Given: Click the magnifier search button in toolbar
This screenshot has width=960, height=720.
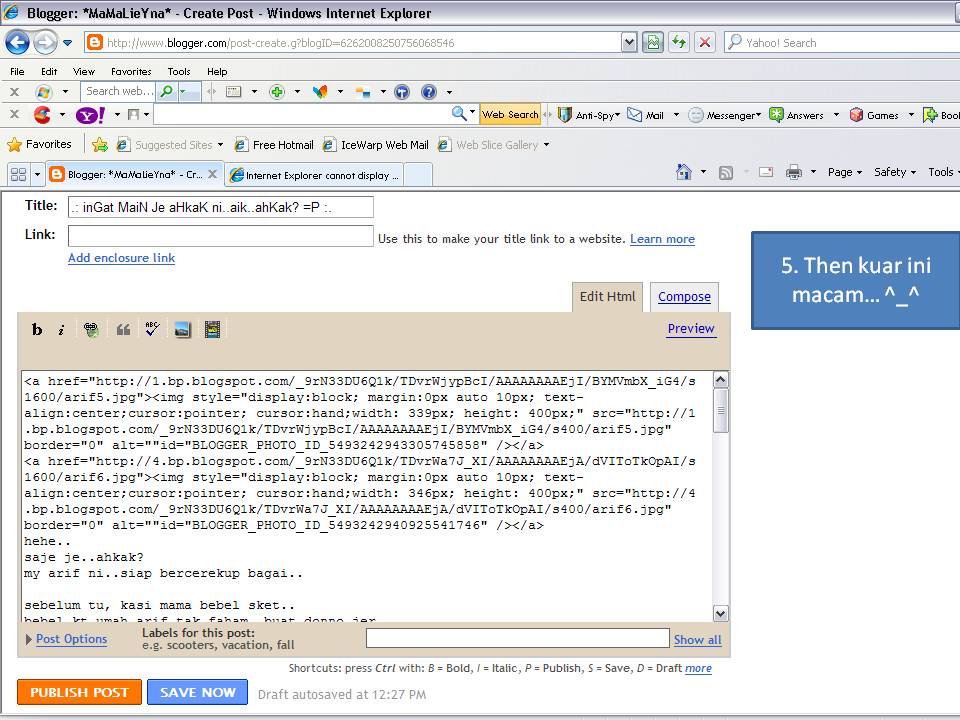Looking at the screenshot, I should [165, 92].
